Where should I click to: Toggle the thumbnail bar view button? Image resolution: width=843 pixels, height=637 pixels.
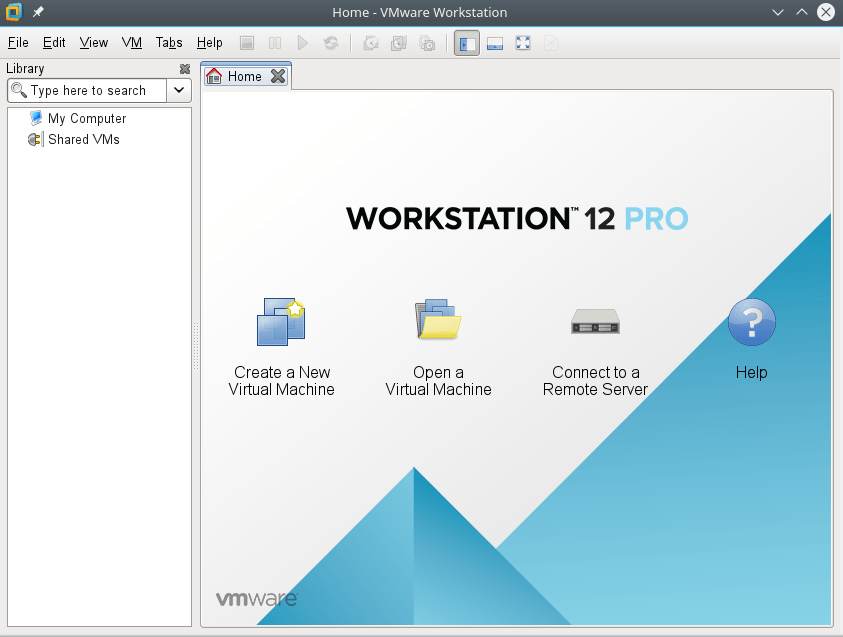495,43
